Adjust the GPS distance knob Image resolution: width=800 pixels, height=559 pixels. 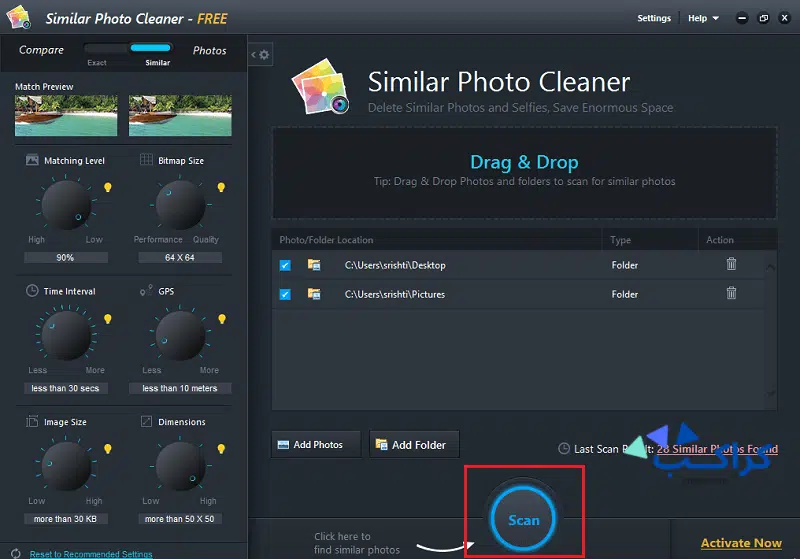[180, 336]
